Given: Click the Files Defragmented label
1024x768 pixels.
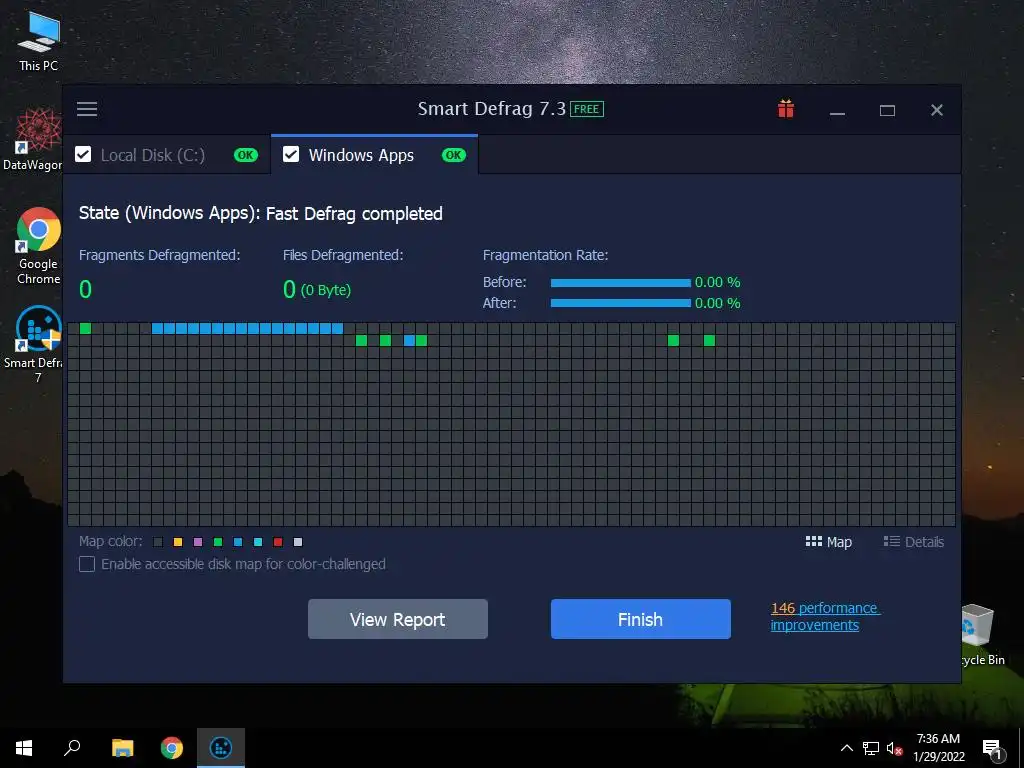Looking at the screenshot, I should [x=343, y=255].
